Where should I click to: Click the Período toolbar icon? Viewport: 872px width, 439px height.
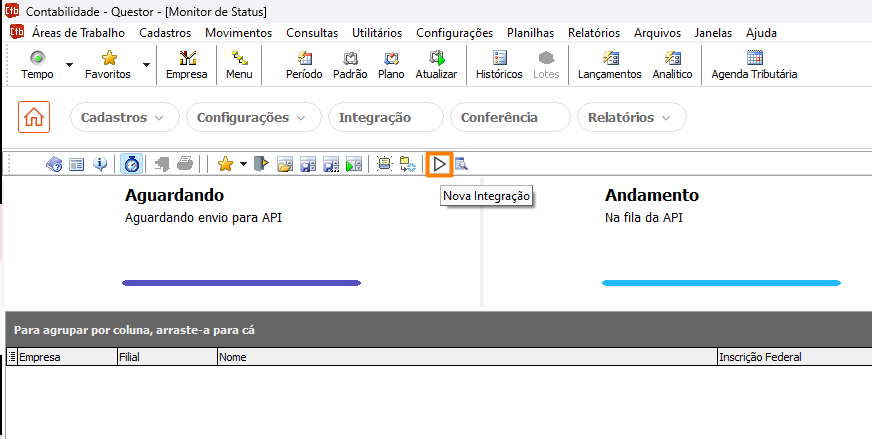304,65
